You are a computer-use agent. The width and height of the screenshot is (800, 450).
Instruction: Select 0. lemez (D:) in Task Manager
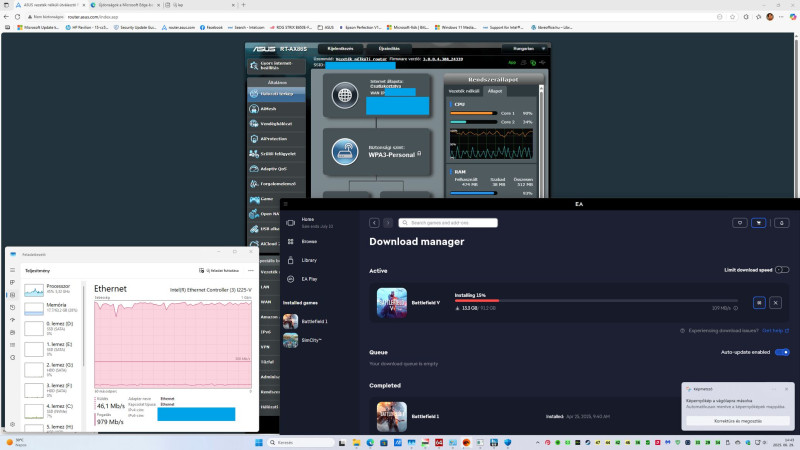coord(51,327)
